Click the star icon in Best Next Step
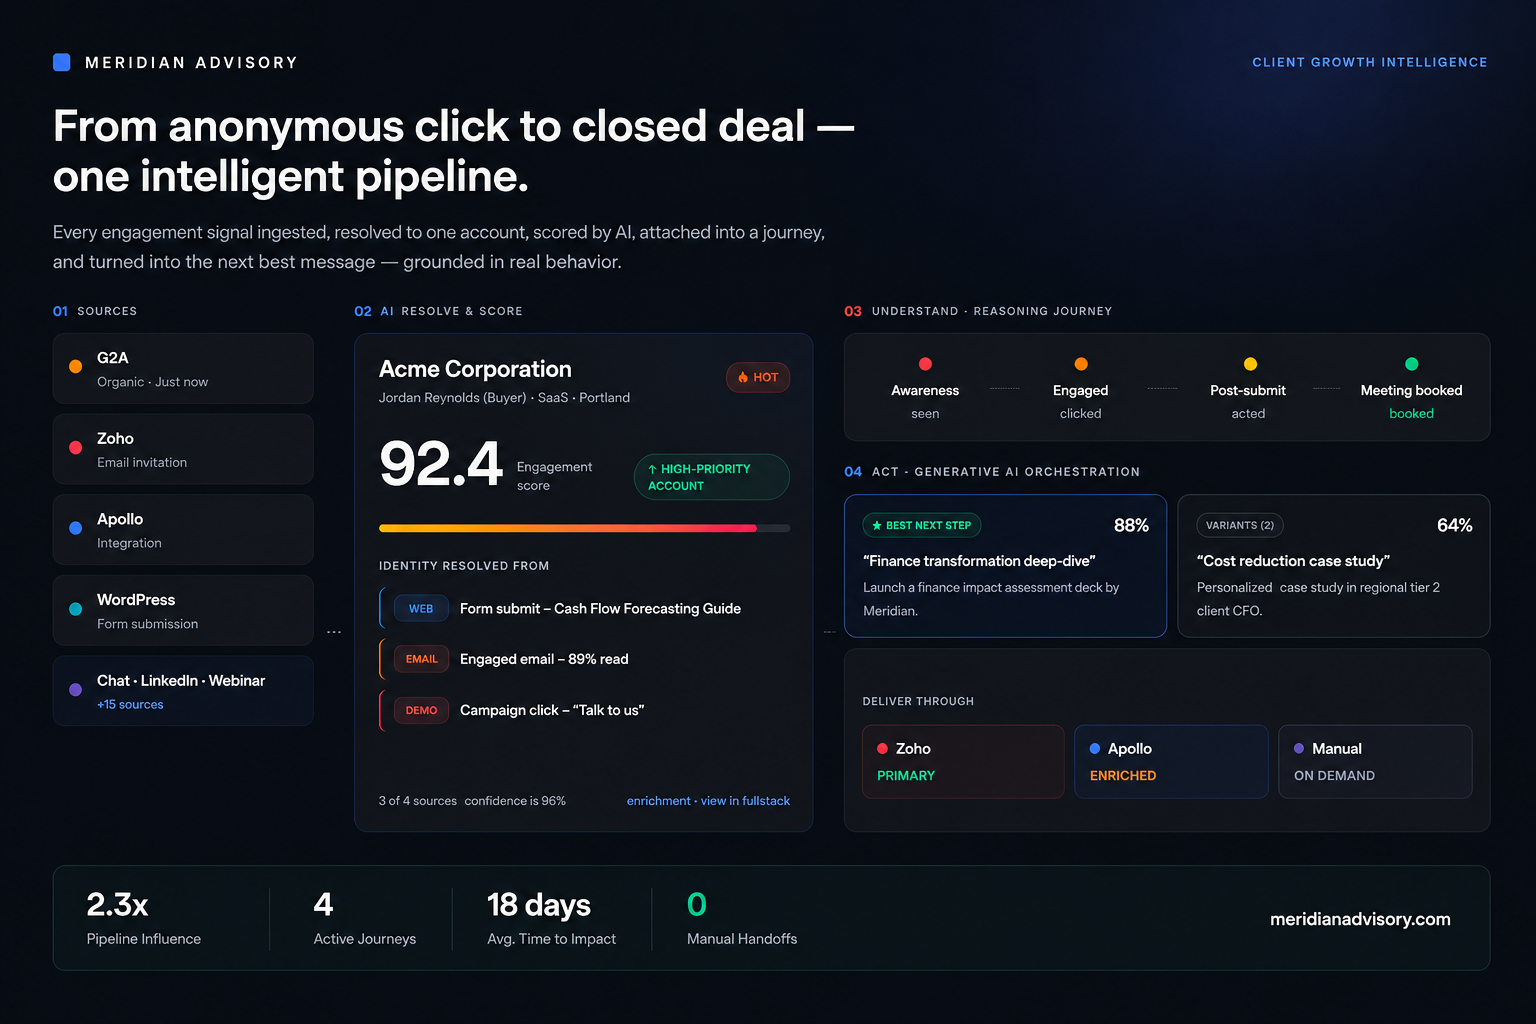The image size is (1536, 1024). pos(877,525)
